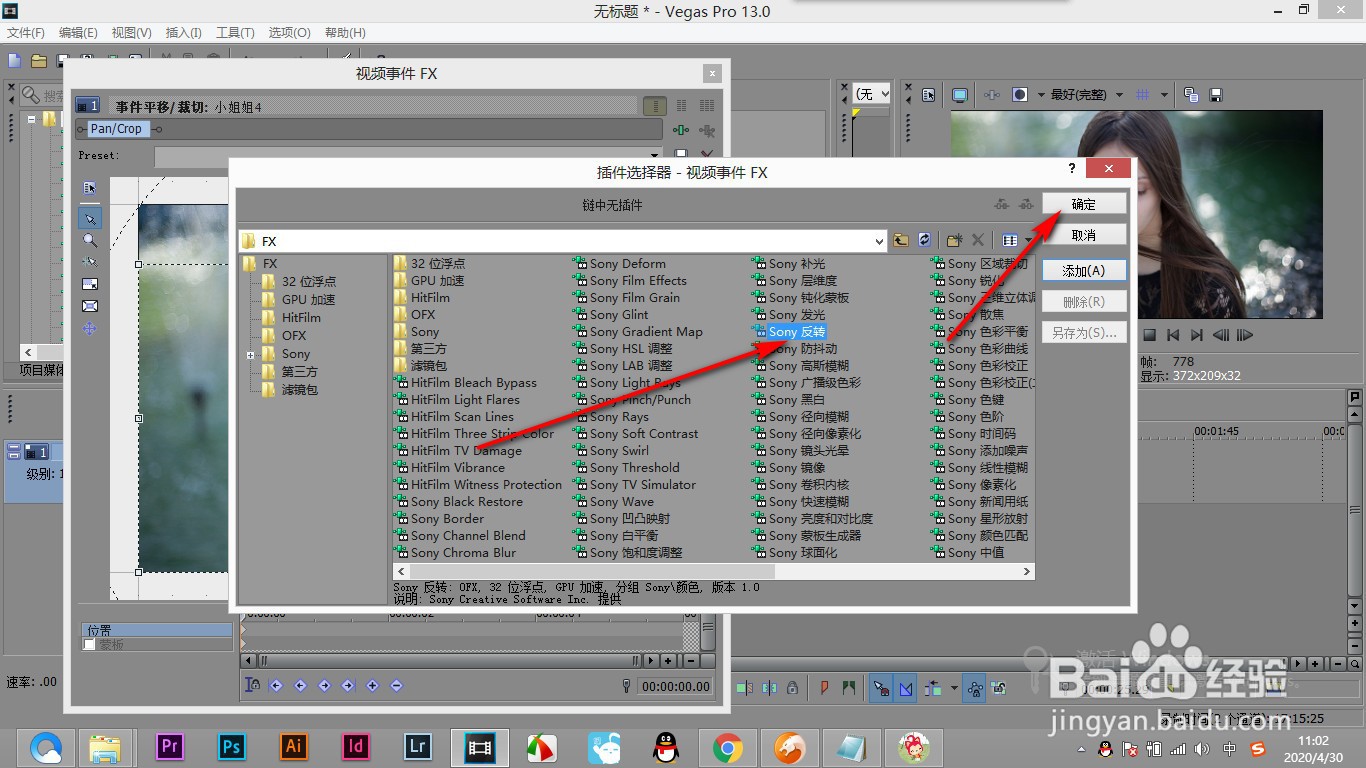The height and width of the screenshot is (768, 1366).
Task: Select 位置 keyframe row
Action: [x=157, y=630]
